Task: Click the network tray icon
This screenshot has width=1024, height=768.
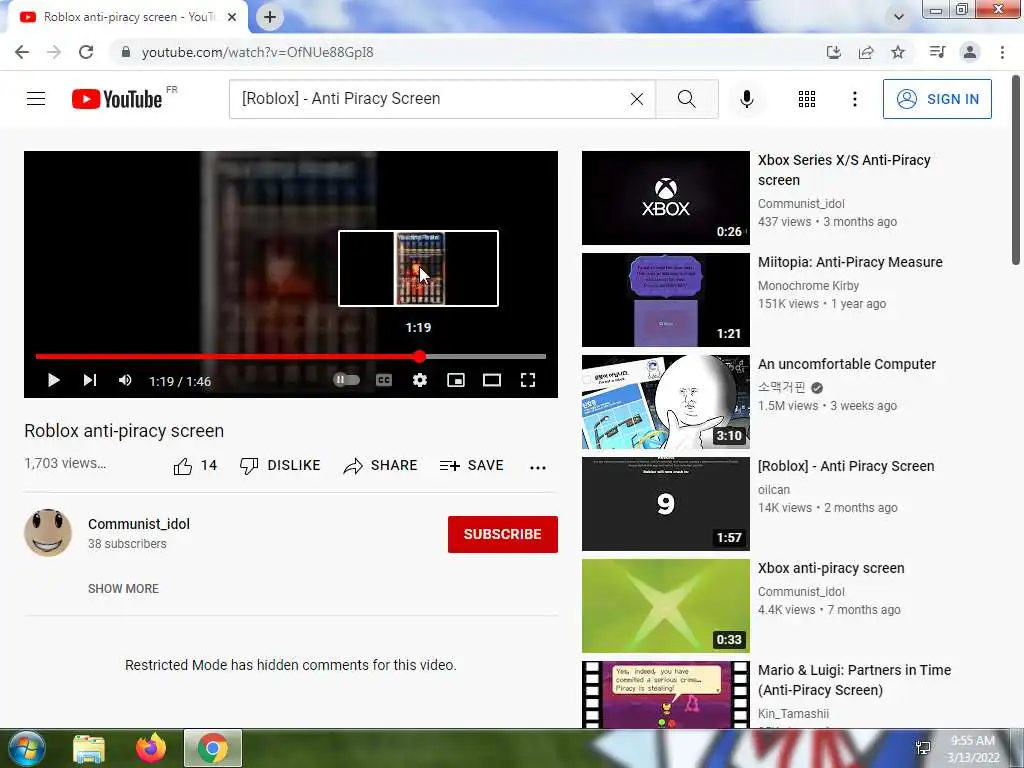Action: pos(923,748)
